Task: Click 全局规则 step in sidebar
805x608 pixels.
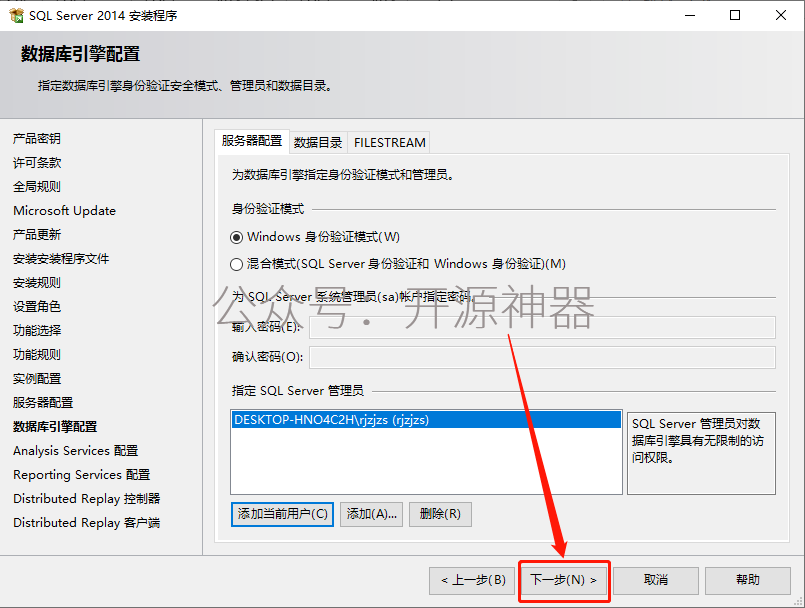Action: 37,186
